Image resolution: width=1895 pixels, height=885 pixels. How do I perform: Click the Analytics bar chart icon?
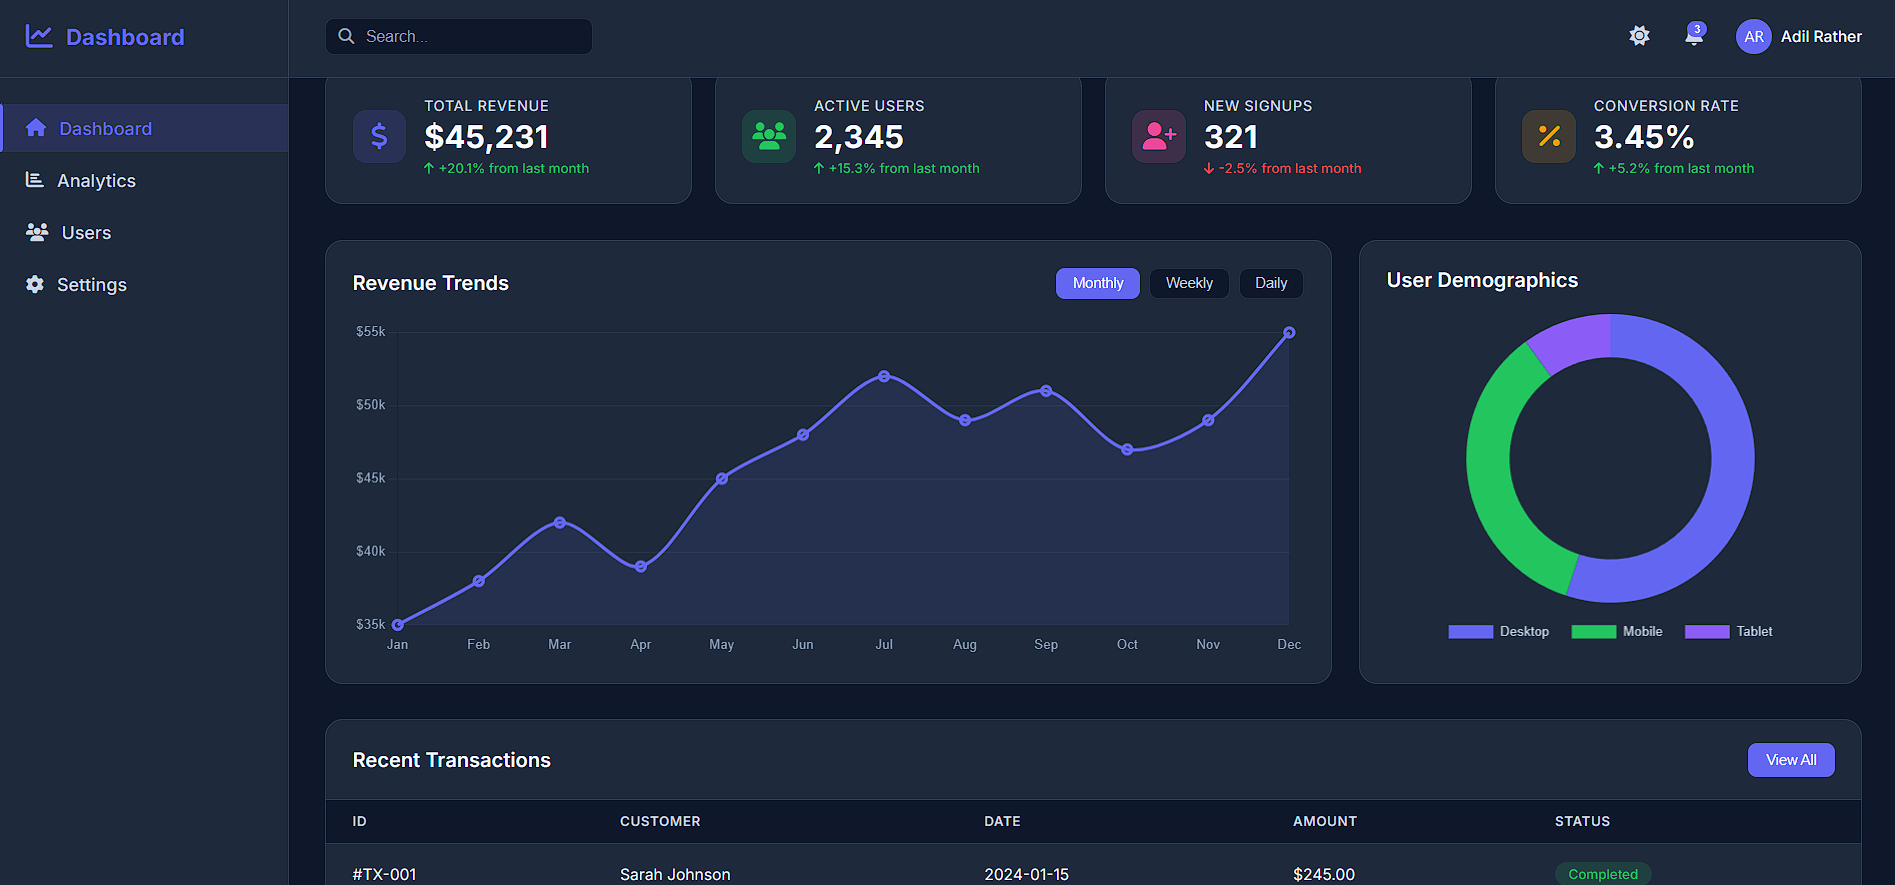coord(35,180)
